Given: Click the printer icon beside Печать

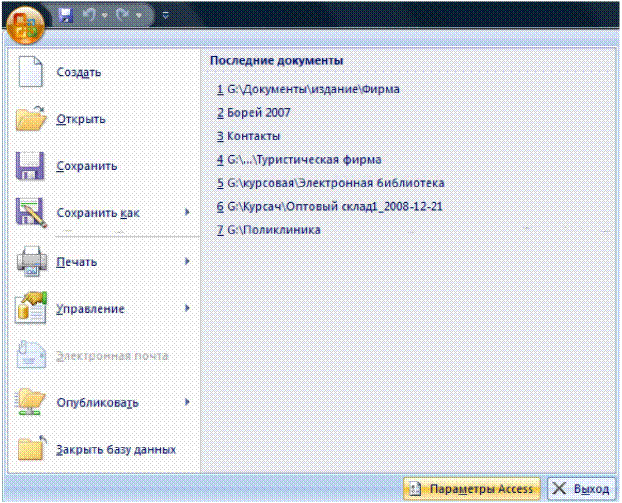Looking at the screenshot, I should pyautogui.click(x=31, y=261).
